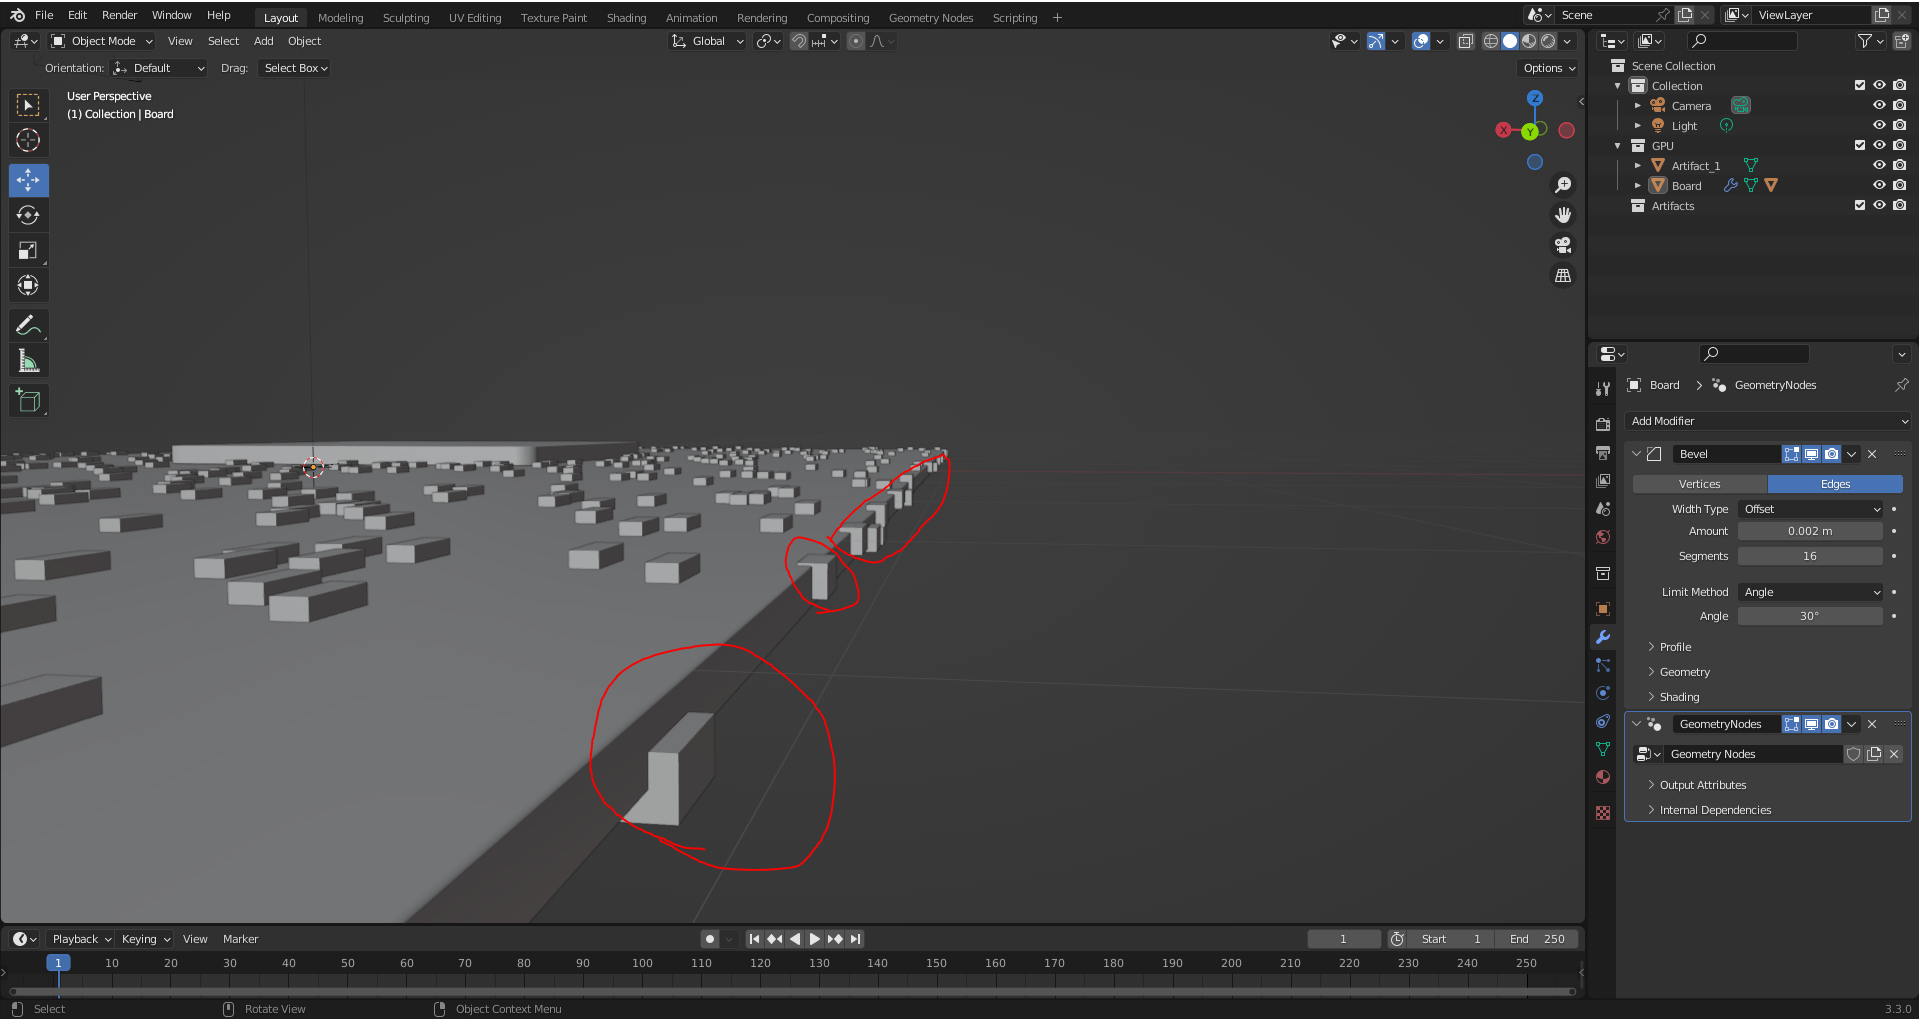Viewport: 1919px width, 1019px height.
Task: Open the transform orientation Global dropdown
Action: (707, 41)
